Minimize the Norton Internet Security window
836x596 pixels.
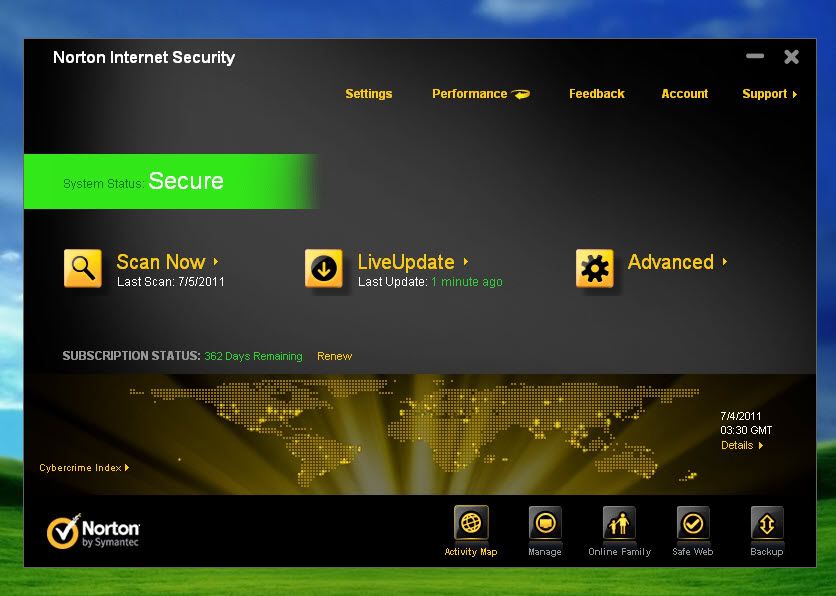pyautogui.click(x=755, y=56)
